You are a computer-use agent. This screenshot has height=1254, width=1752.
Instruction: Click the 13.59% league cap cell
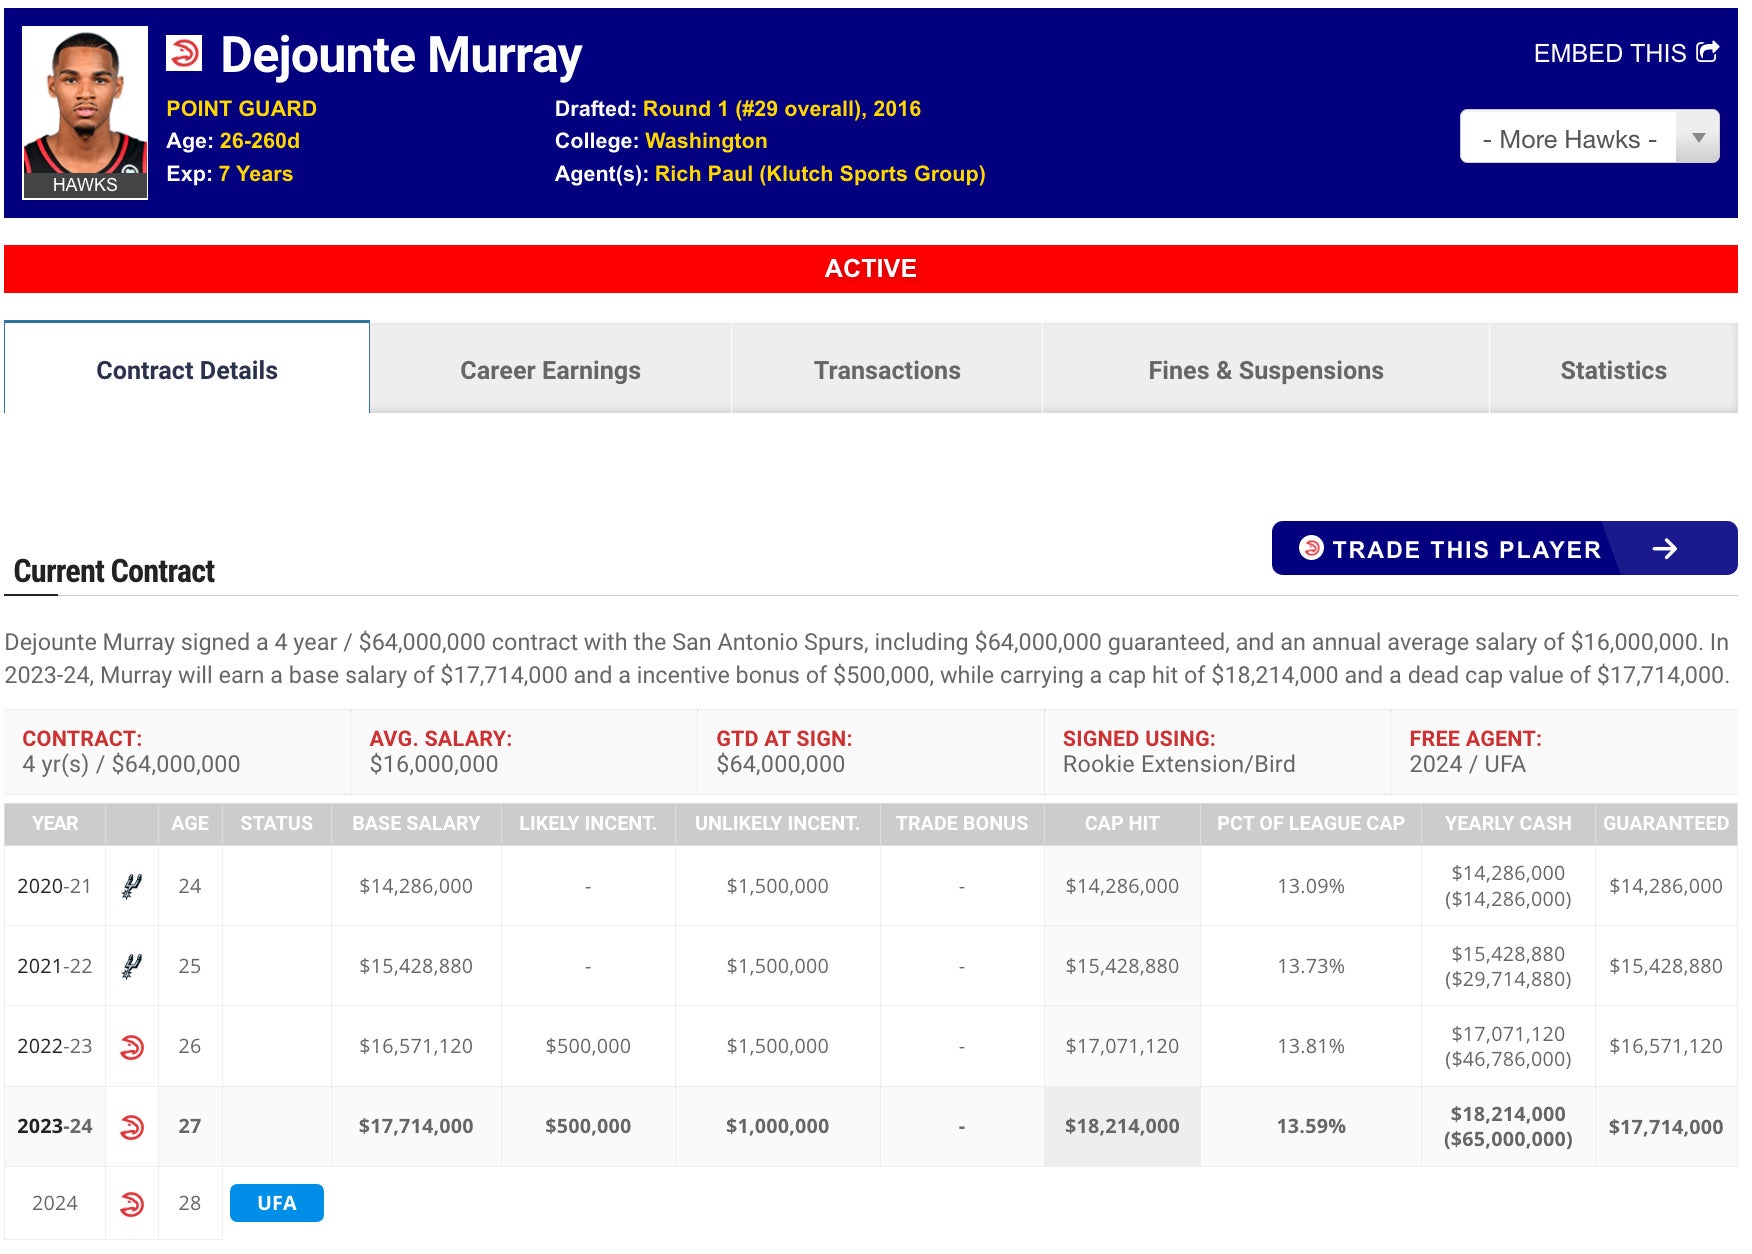click(1310, 1126)
